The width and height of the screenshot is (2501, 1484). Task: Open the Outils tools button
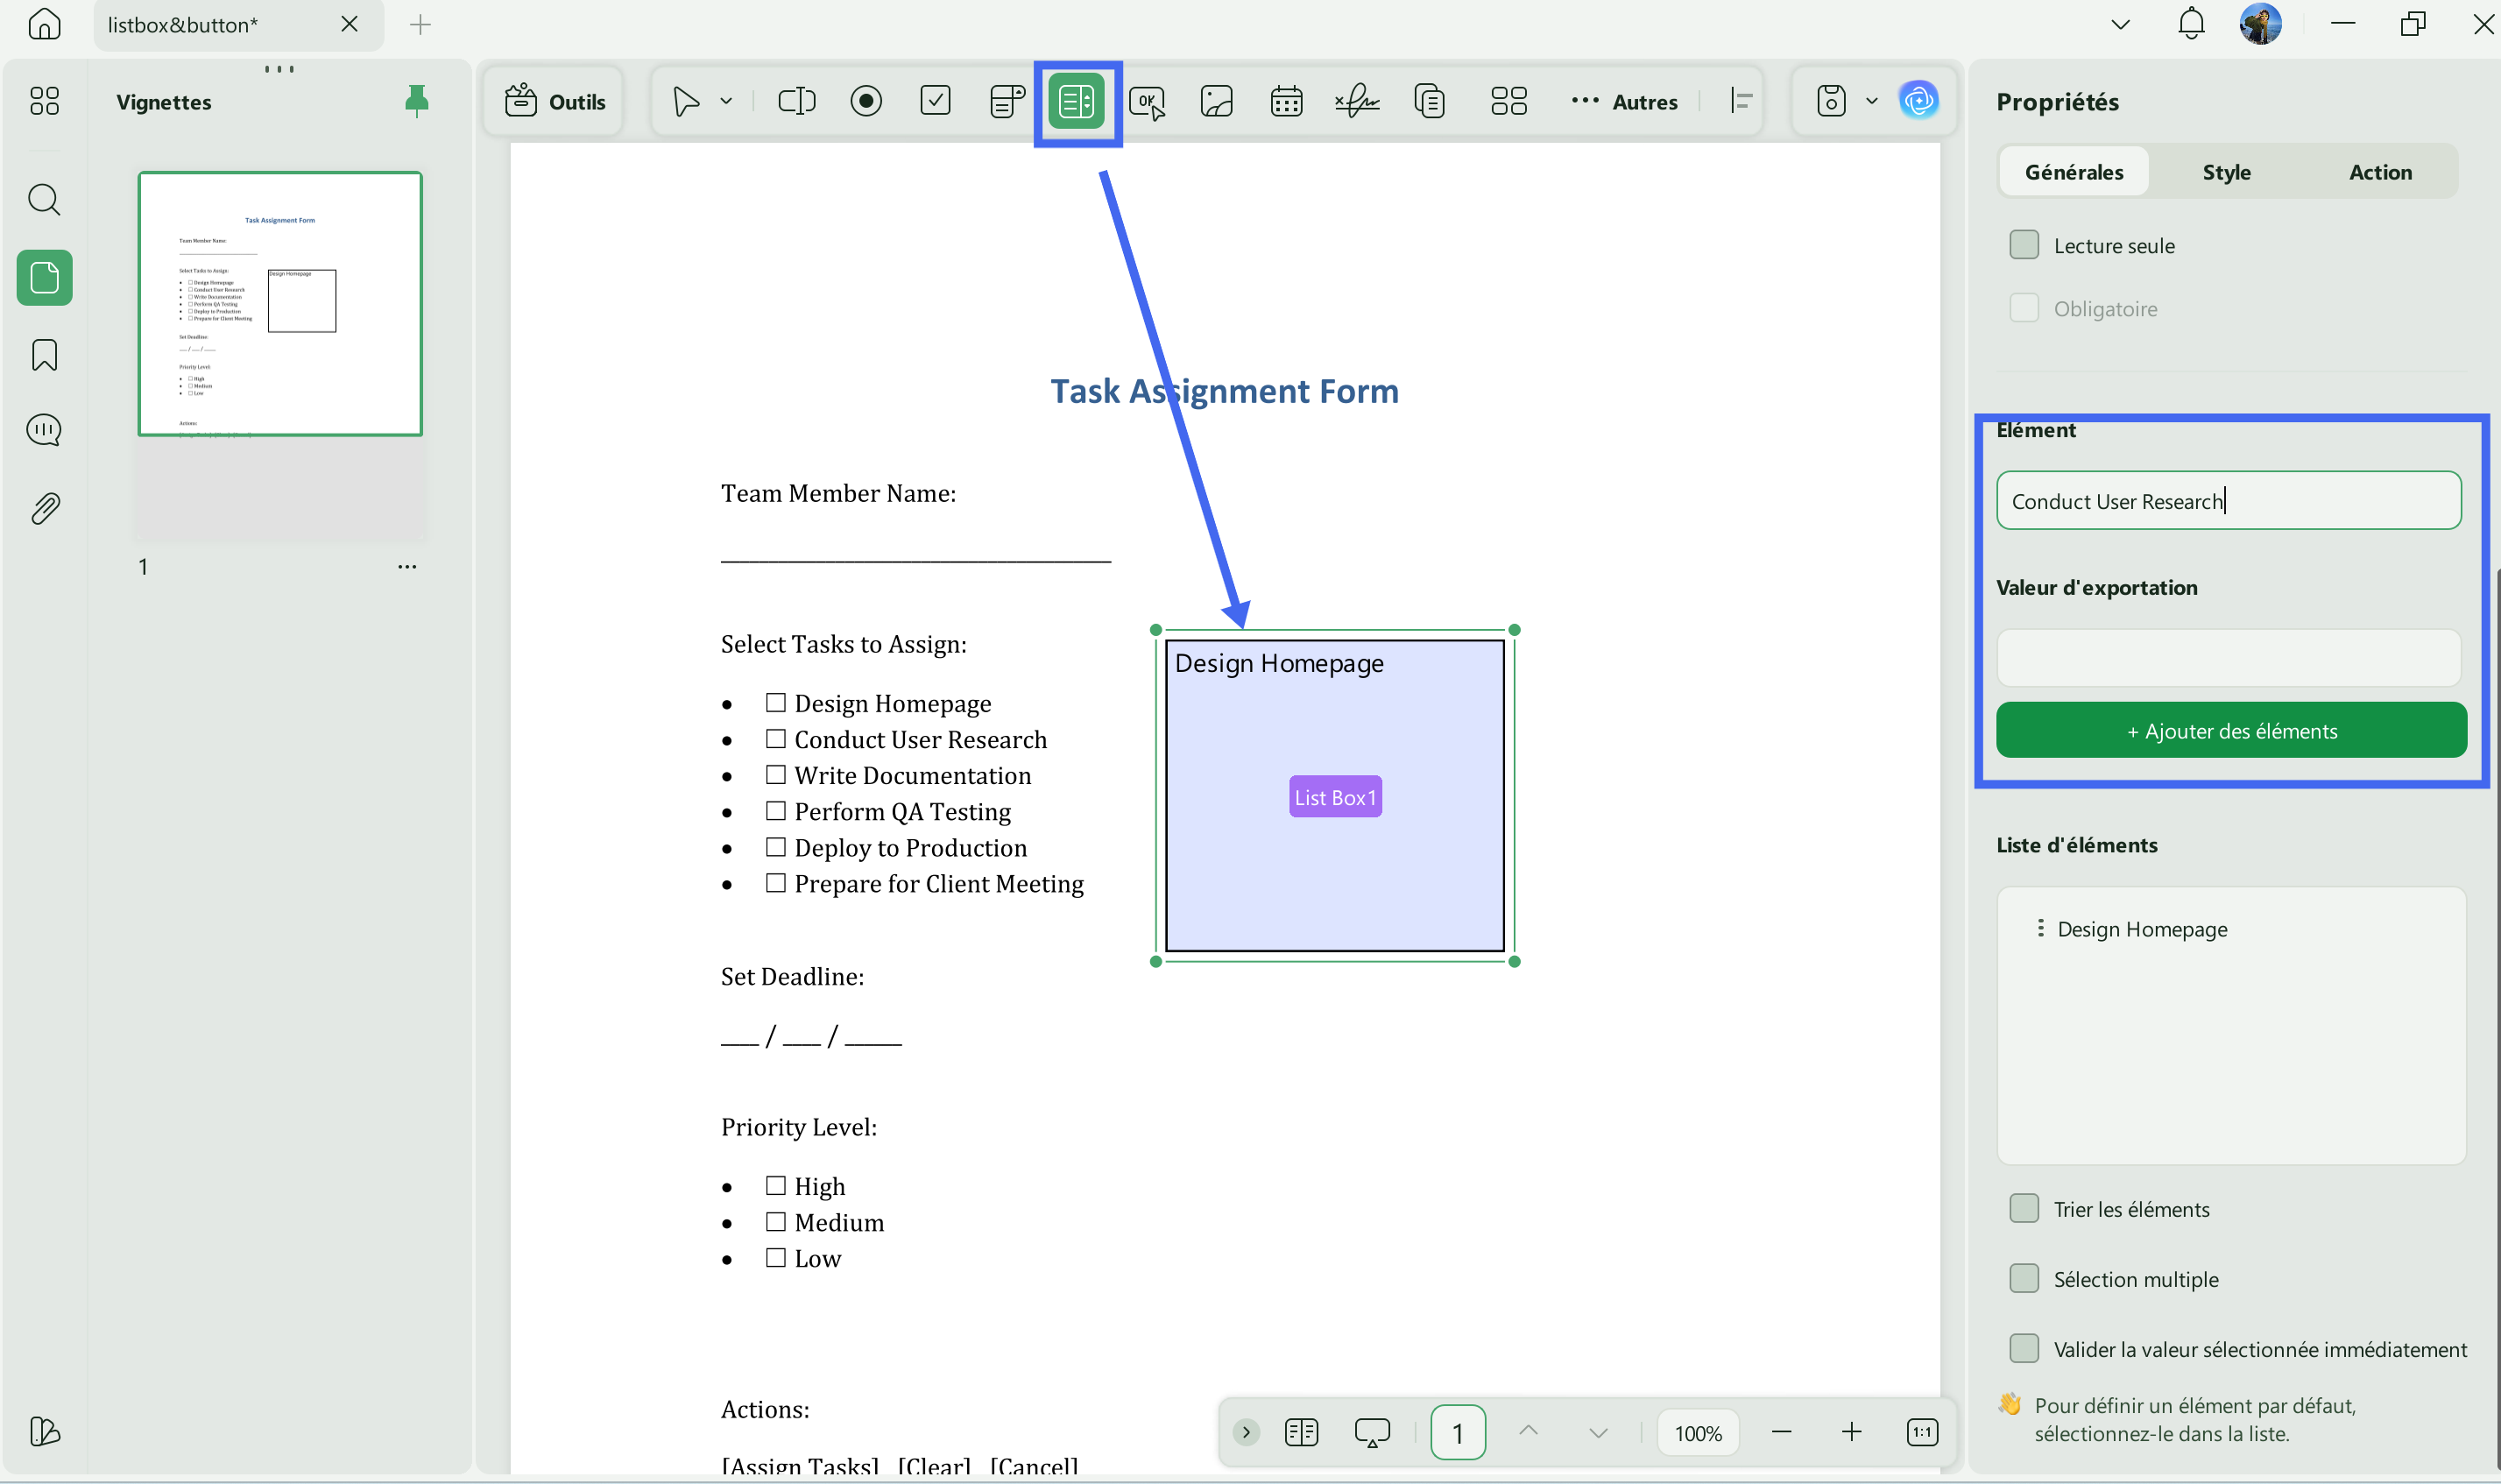[x=555, y=101]
